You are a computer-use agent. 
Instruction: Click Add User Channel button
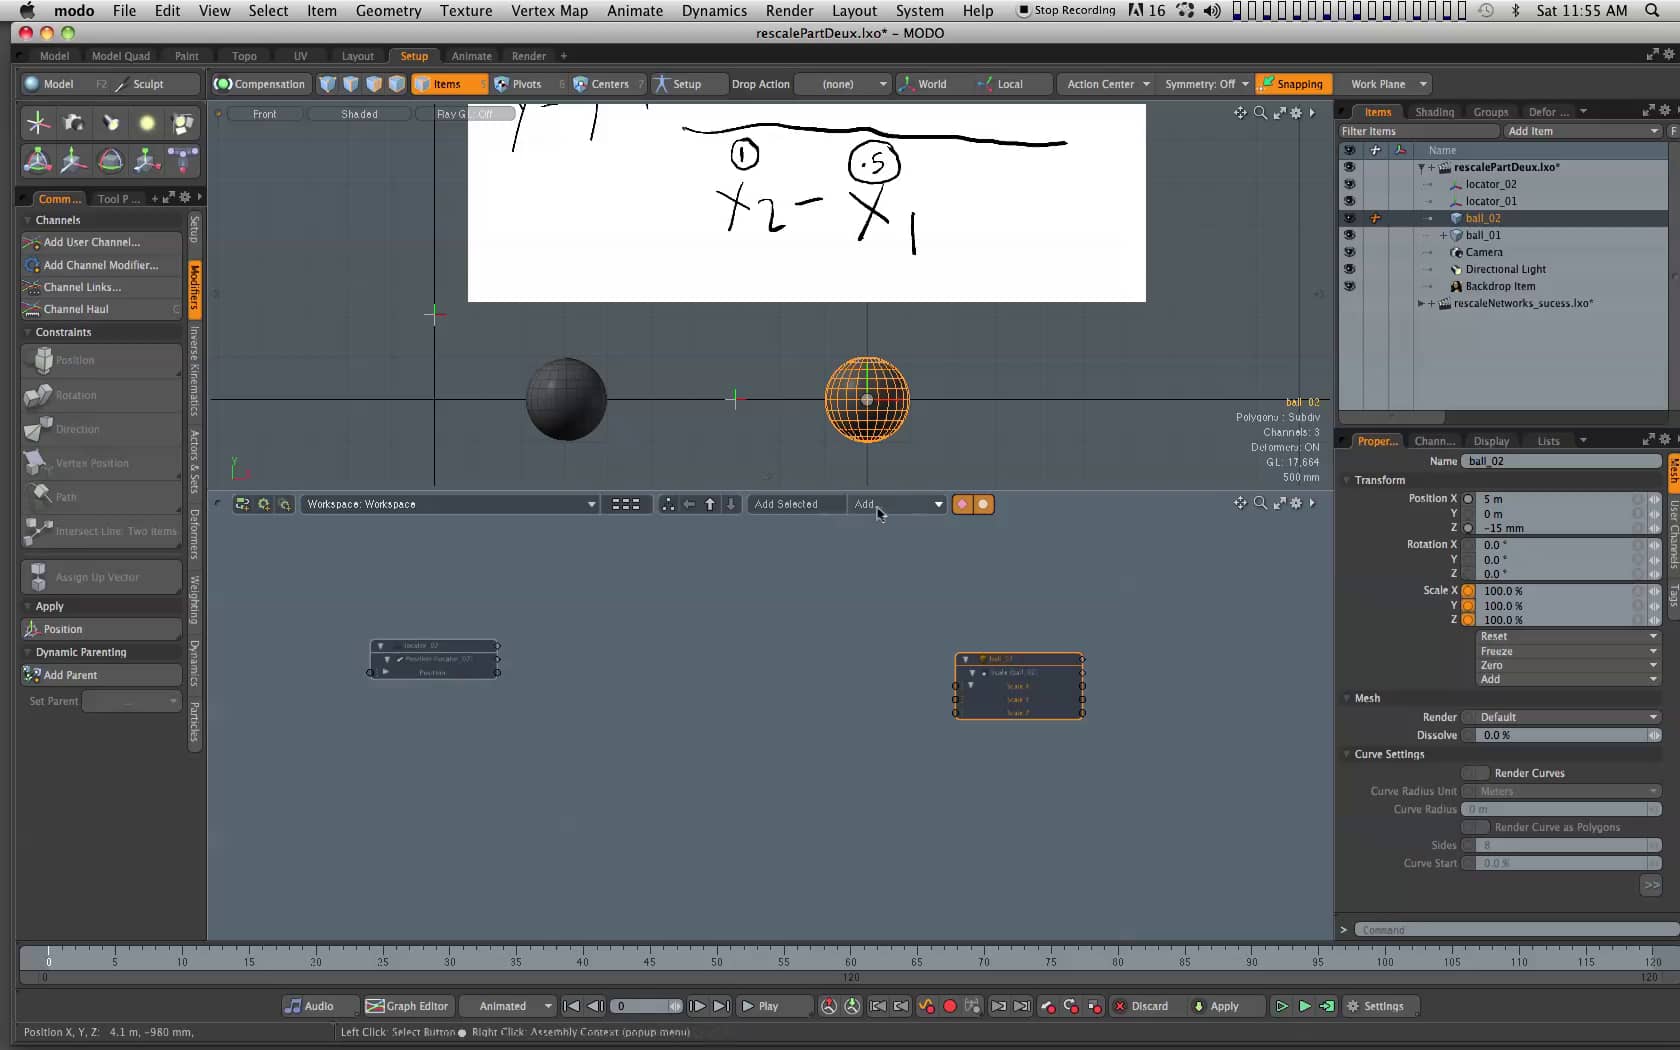tap(101, 242)
